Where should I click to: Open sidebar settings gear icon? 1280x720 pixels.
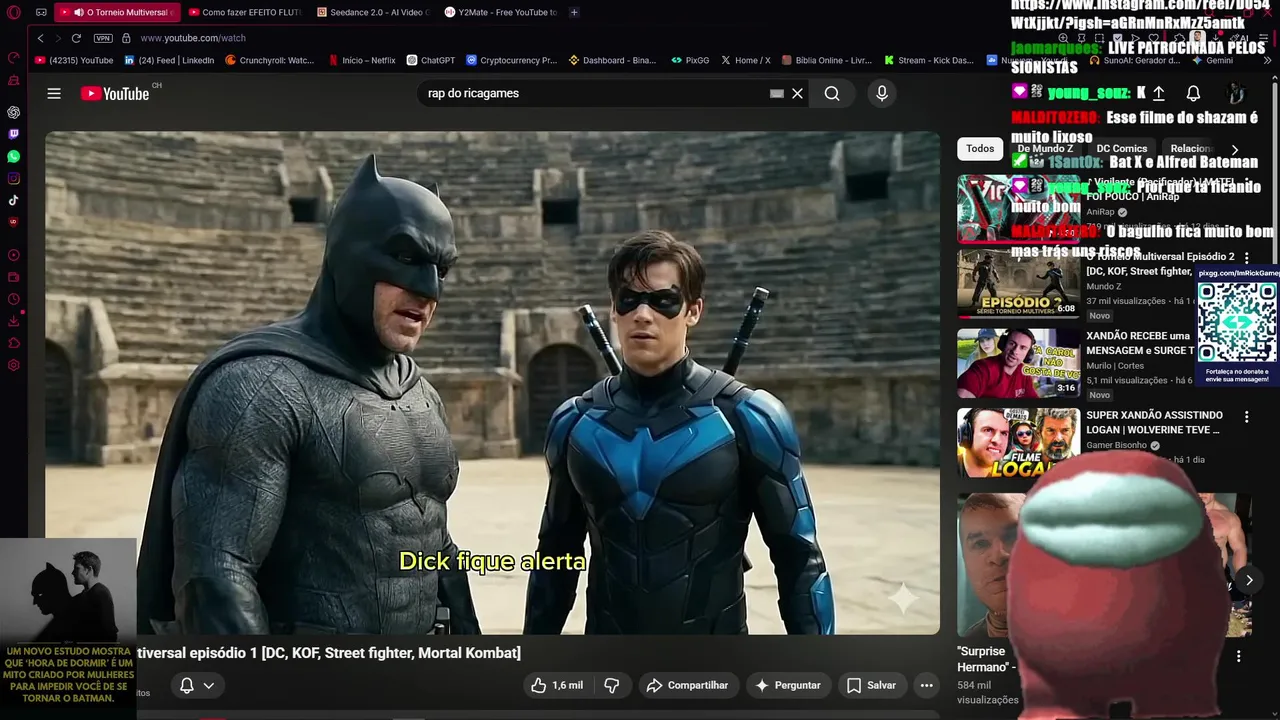point(13,365)
